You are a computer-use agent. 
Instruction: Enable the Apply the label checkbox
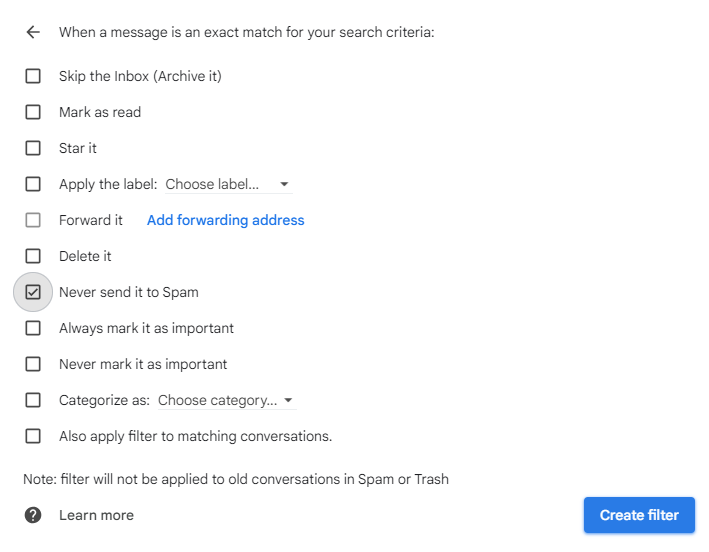click(x=33, y=184)
